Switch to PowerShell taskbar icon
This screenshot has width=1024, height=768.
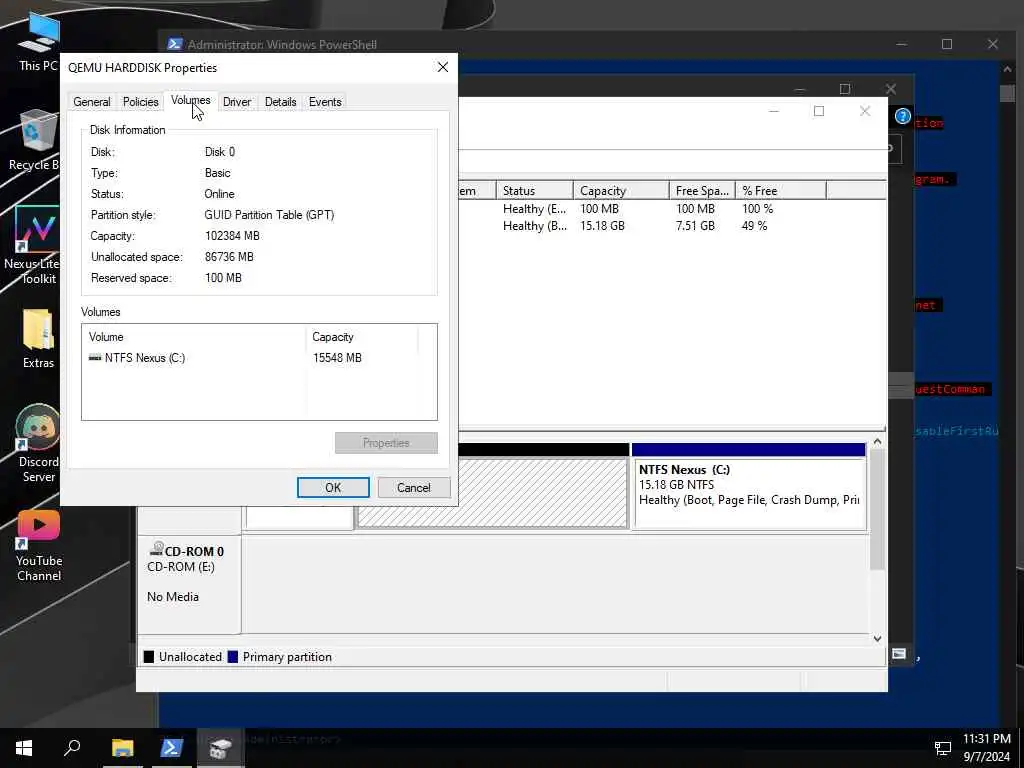tap(171, 748)
